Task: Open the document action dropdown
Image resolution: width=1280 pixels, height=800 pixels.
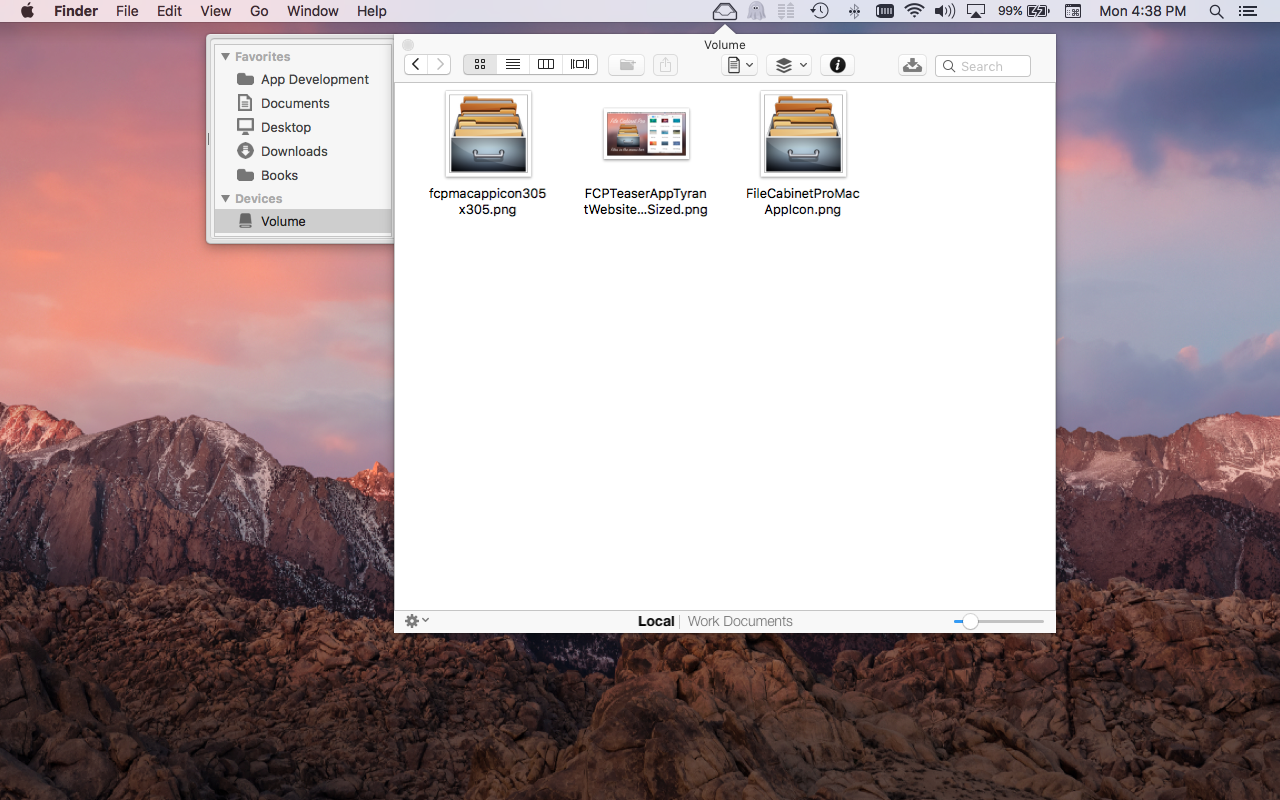Action: [739, 64]
